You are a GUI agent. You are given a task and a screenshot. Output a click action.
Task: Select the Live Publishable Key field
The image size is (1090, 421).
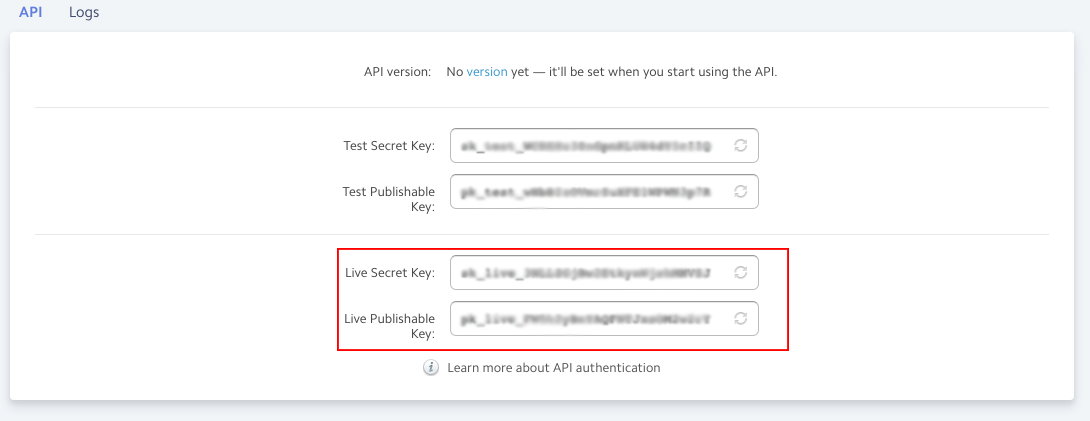coord(586,319)
